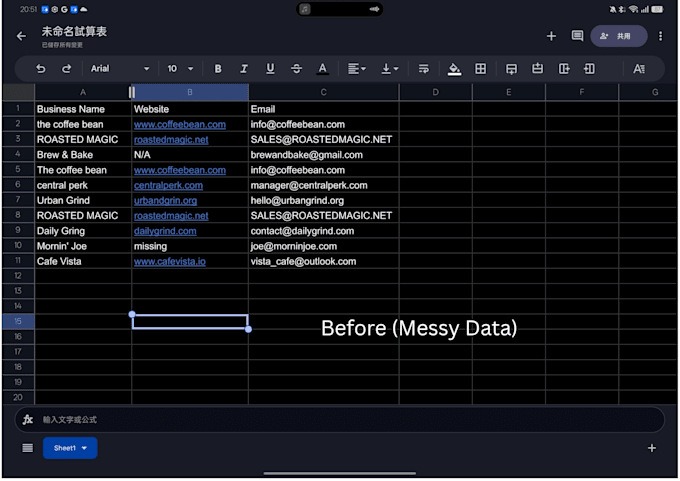Screen dimensions: 680x481
Task: Open centralperk.com link
Action: [x=168, y=185]
